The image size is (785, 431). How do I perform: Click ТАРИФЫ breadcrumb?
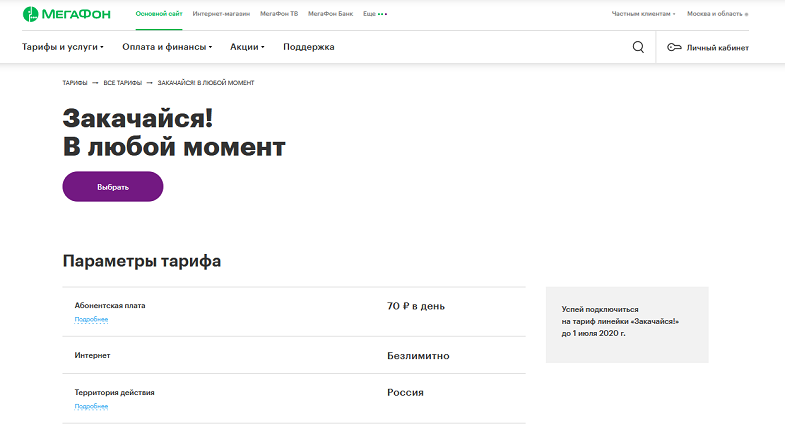coord(75,83)
